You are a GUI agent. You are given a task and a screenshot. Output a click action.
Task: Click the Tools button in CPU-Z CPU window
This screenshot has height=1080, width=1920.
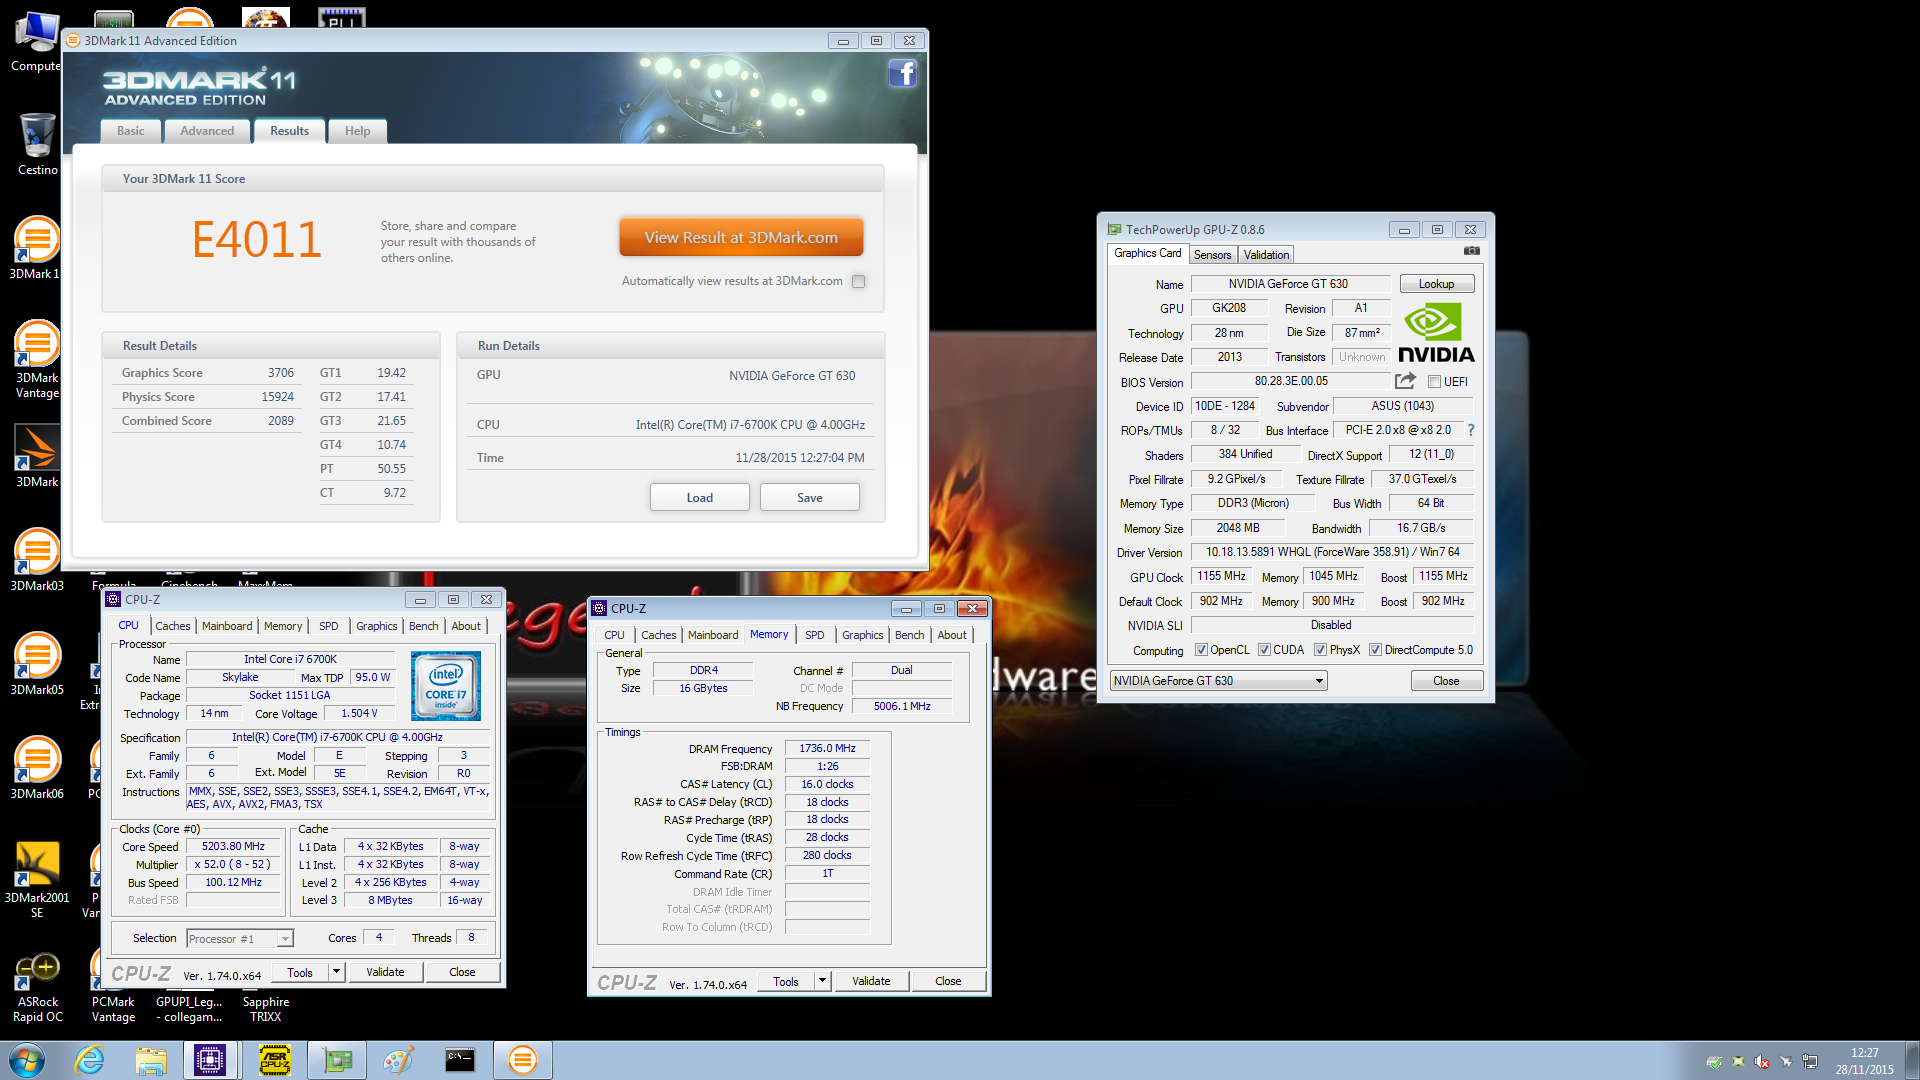[300, 972]
